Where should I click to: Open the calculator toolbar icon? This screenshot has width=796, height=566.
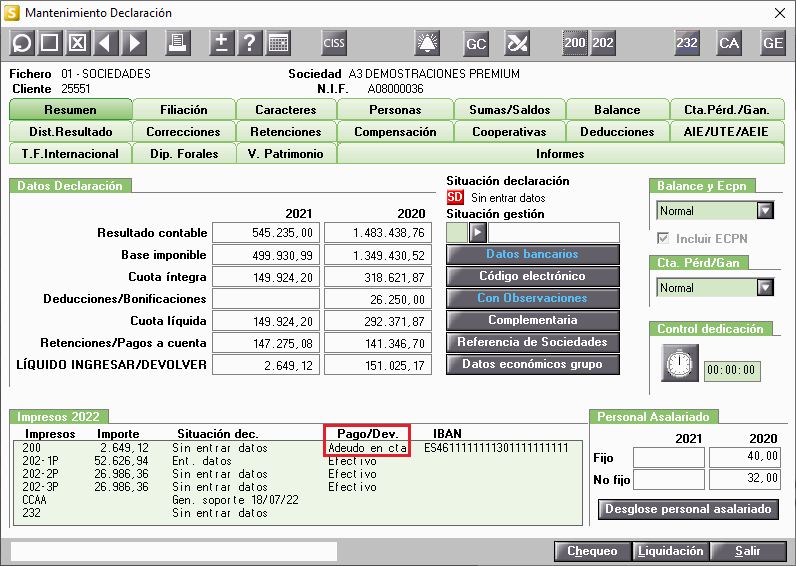[x=278, y=43]
